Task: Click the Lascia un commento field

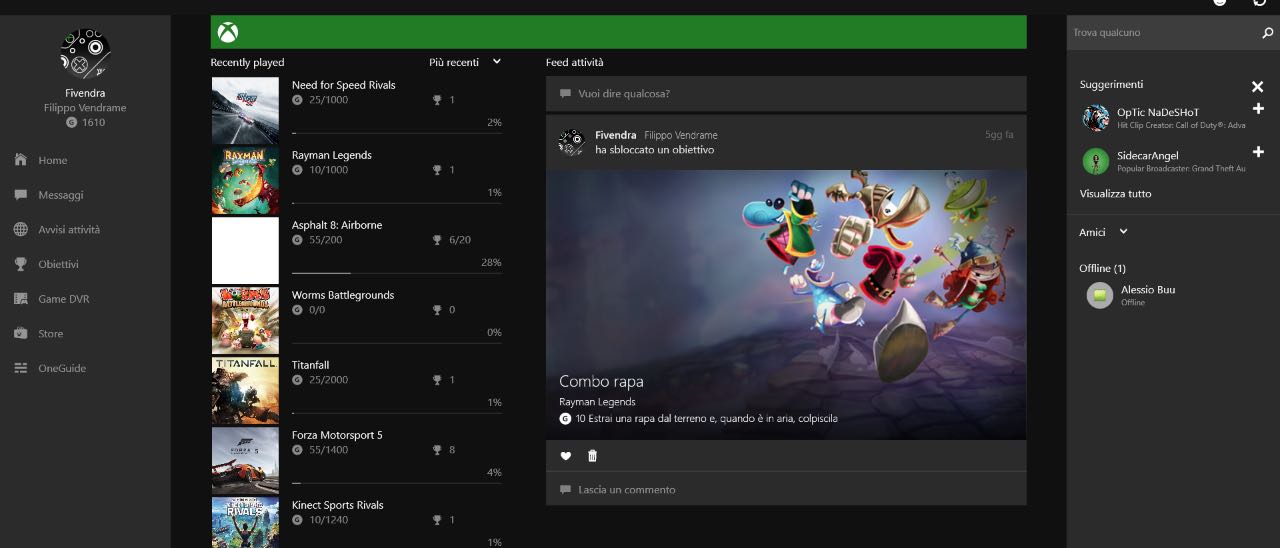Action: click(786, 489)
